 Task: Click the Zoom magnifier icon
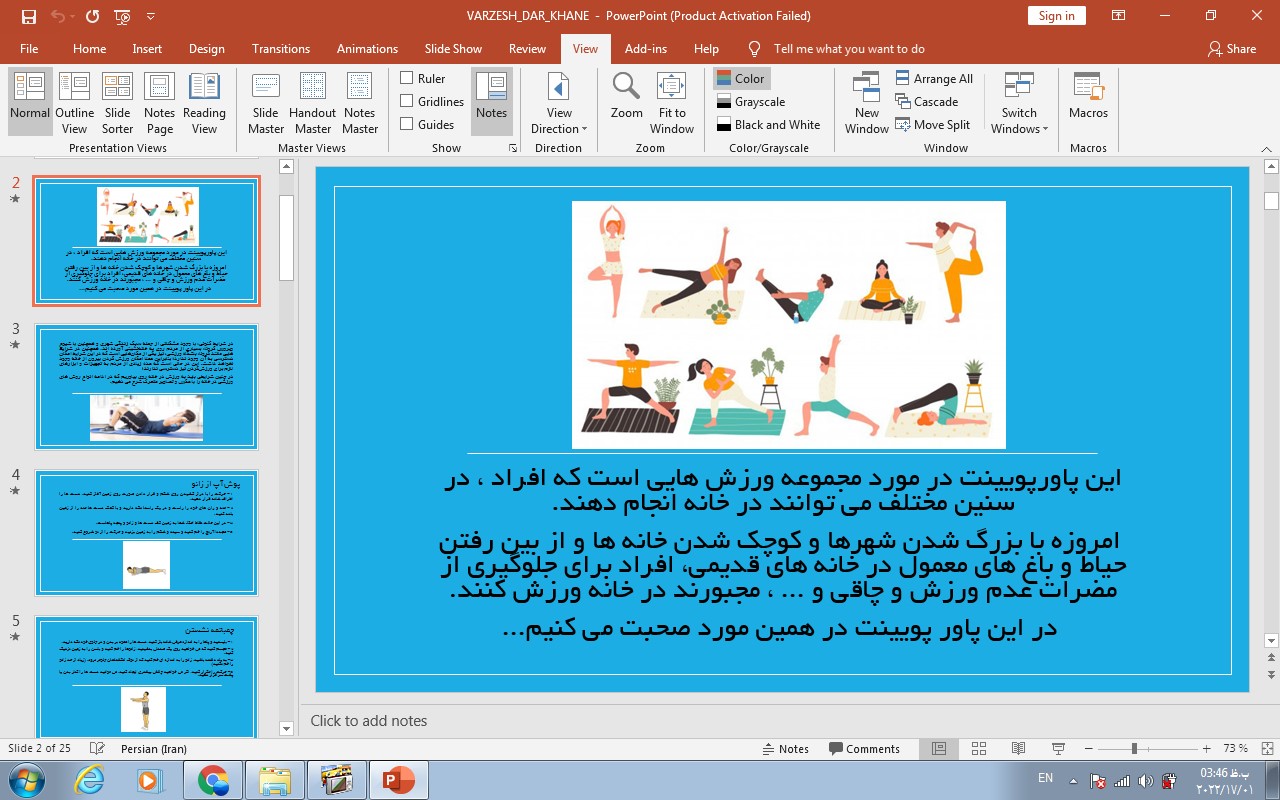point(627,87)
